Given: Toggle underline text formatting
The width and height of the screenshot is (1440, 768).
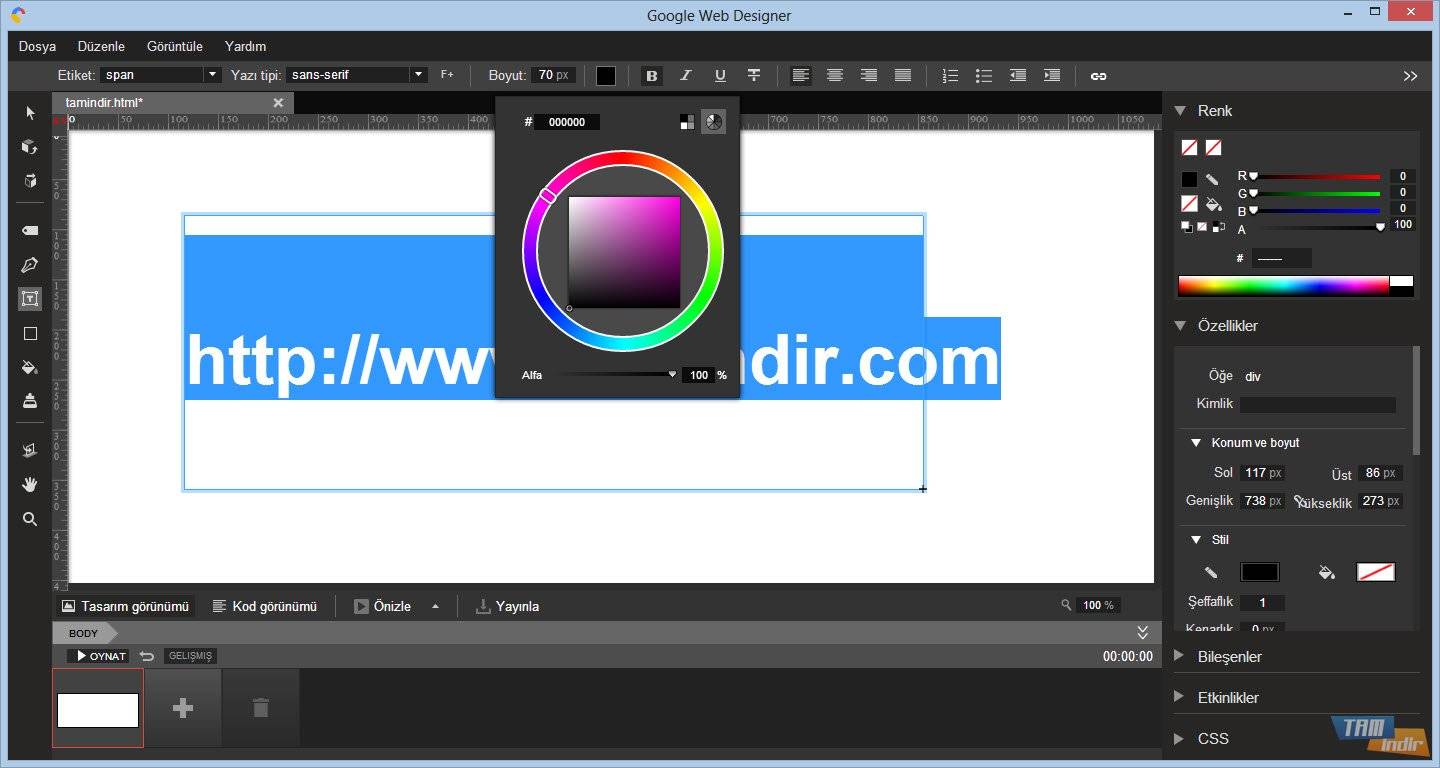Looking at the screenshot, I should tap(720, 76).
